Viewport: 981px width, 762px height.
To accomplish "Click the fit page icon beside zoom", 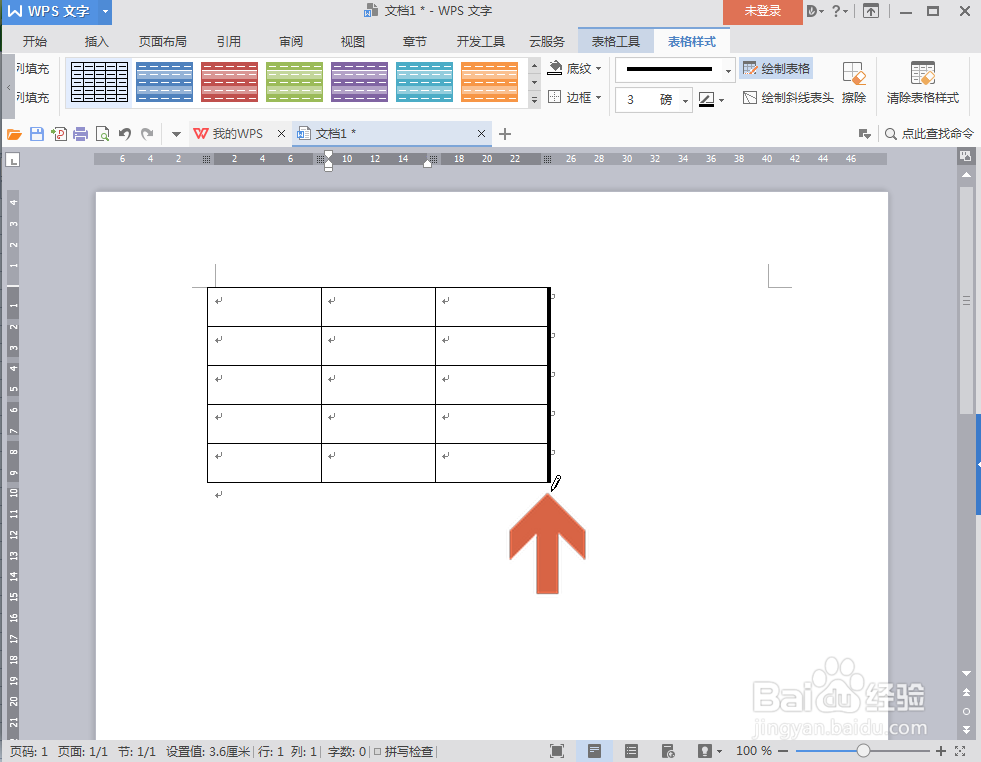I will pyautogui.click(x=961, y=751).
